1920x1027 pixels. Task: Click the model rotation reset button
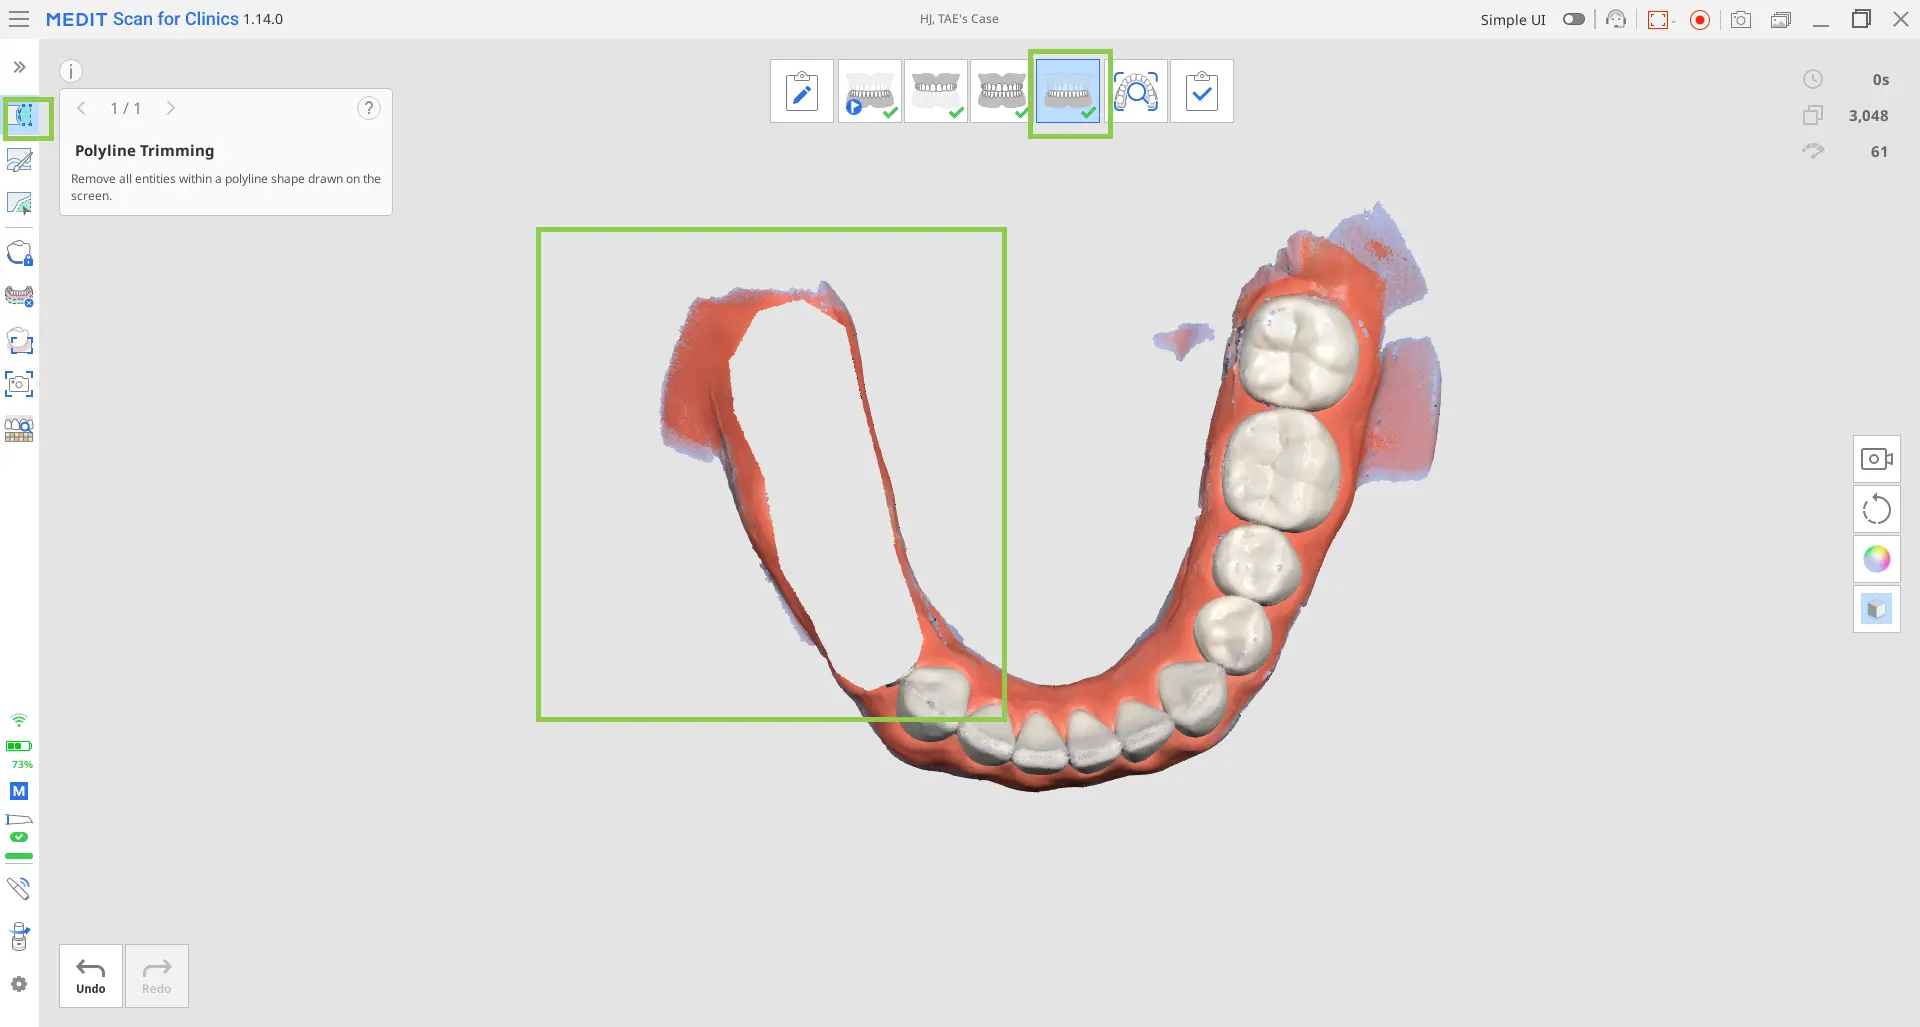(x=1877, y=509)
